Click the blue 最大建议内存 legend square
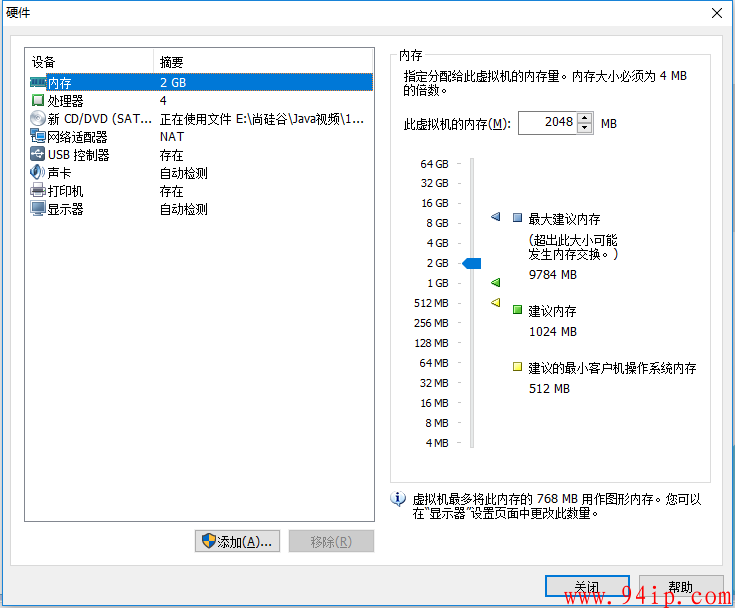Viewport: 735px width, 608px height. (x=518, y=218)
